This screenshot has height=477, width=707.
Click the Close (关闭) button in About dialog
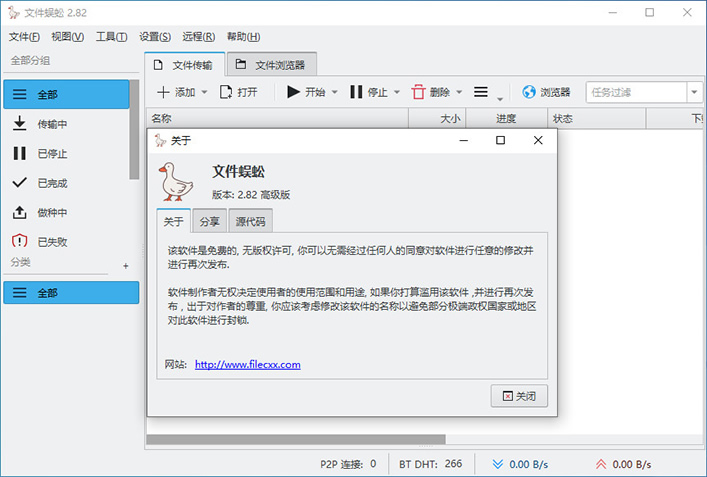tap(519, 396)
